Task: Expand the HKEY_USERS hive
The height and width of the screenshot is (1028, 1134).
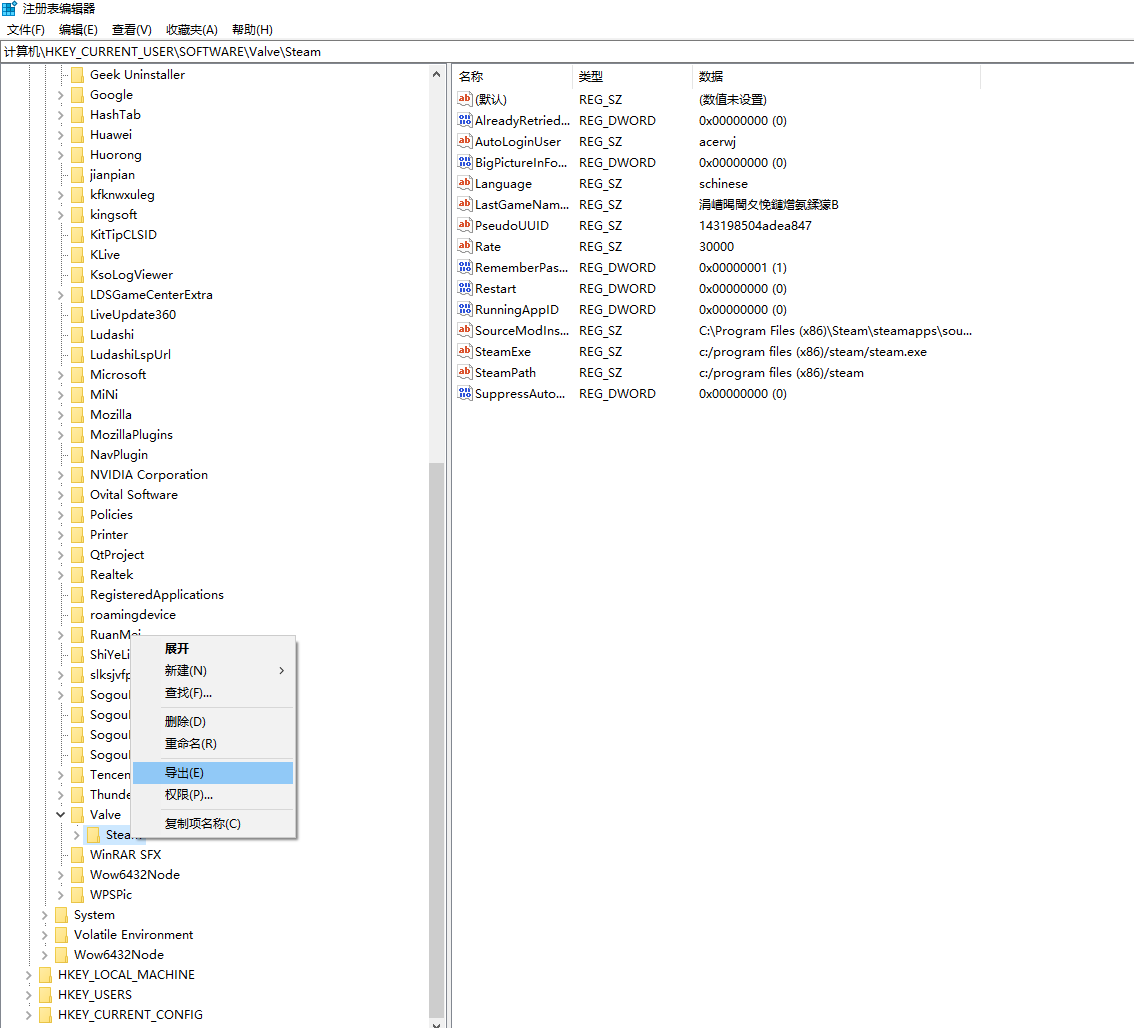Action: [29, 995]
